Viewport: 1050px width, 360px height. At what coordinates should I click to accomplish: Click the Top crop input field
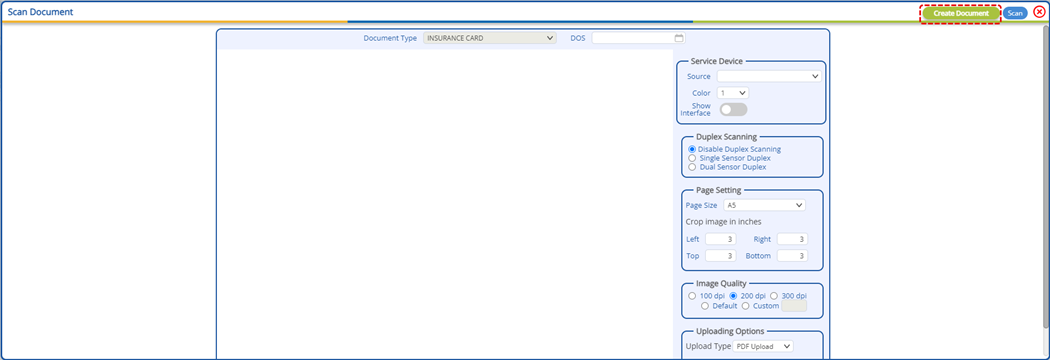[x=721, y=256]
